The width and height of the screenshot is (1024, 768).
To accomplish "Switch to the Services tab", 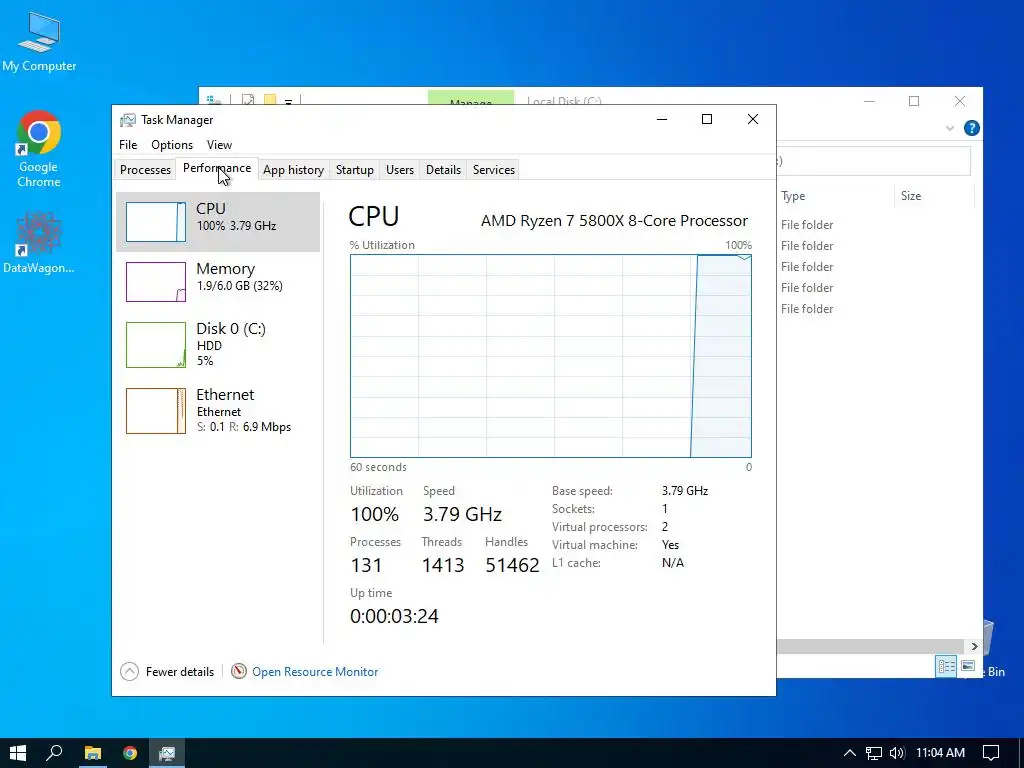I will click(x=494, y=170).
